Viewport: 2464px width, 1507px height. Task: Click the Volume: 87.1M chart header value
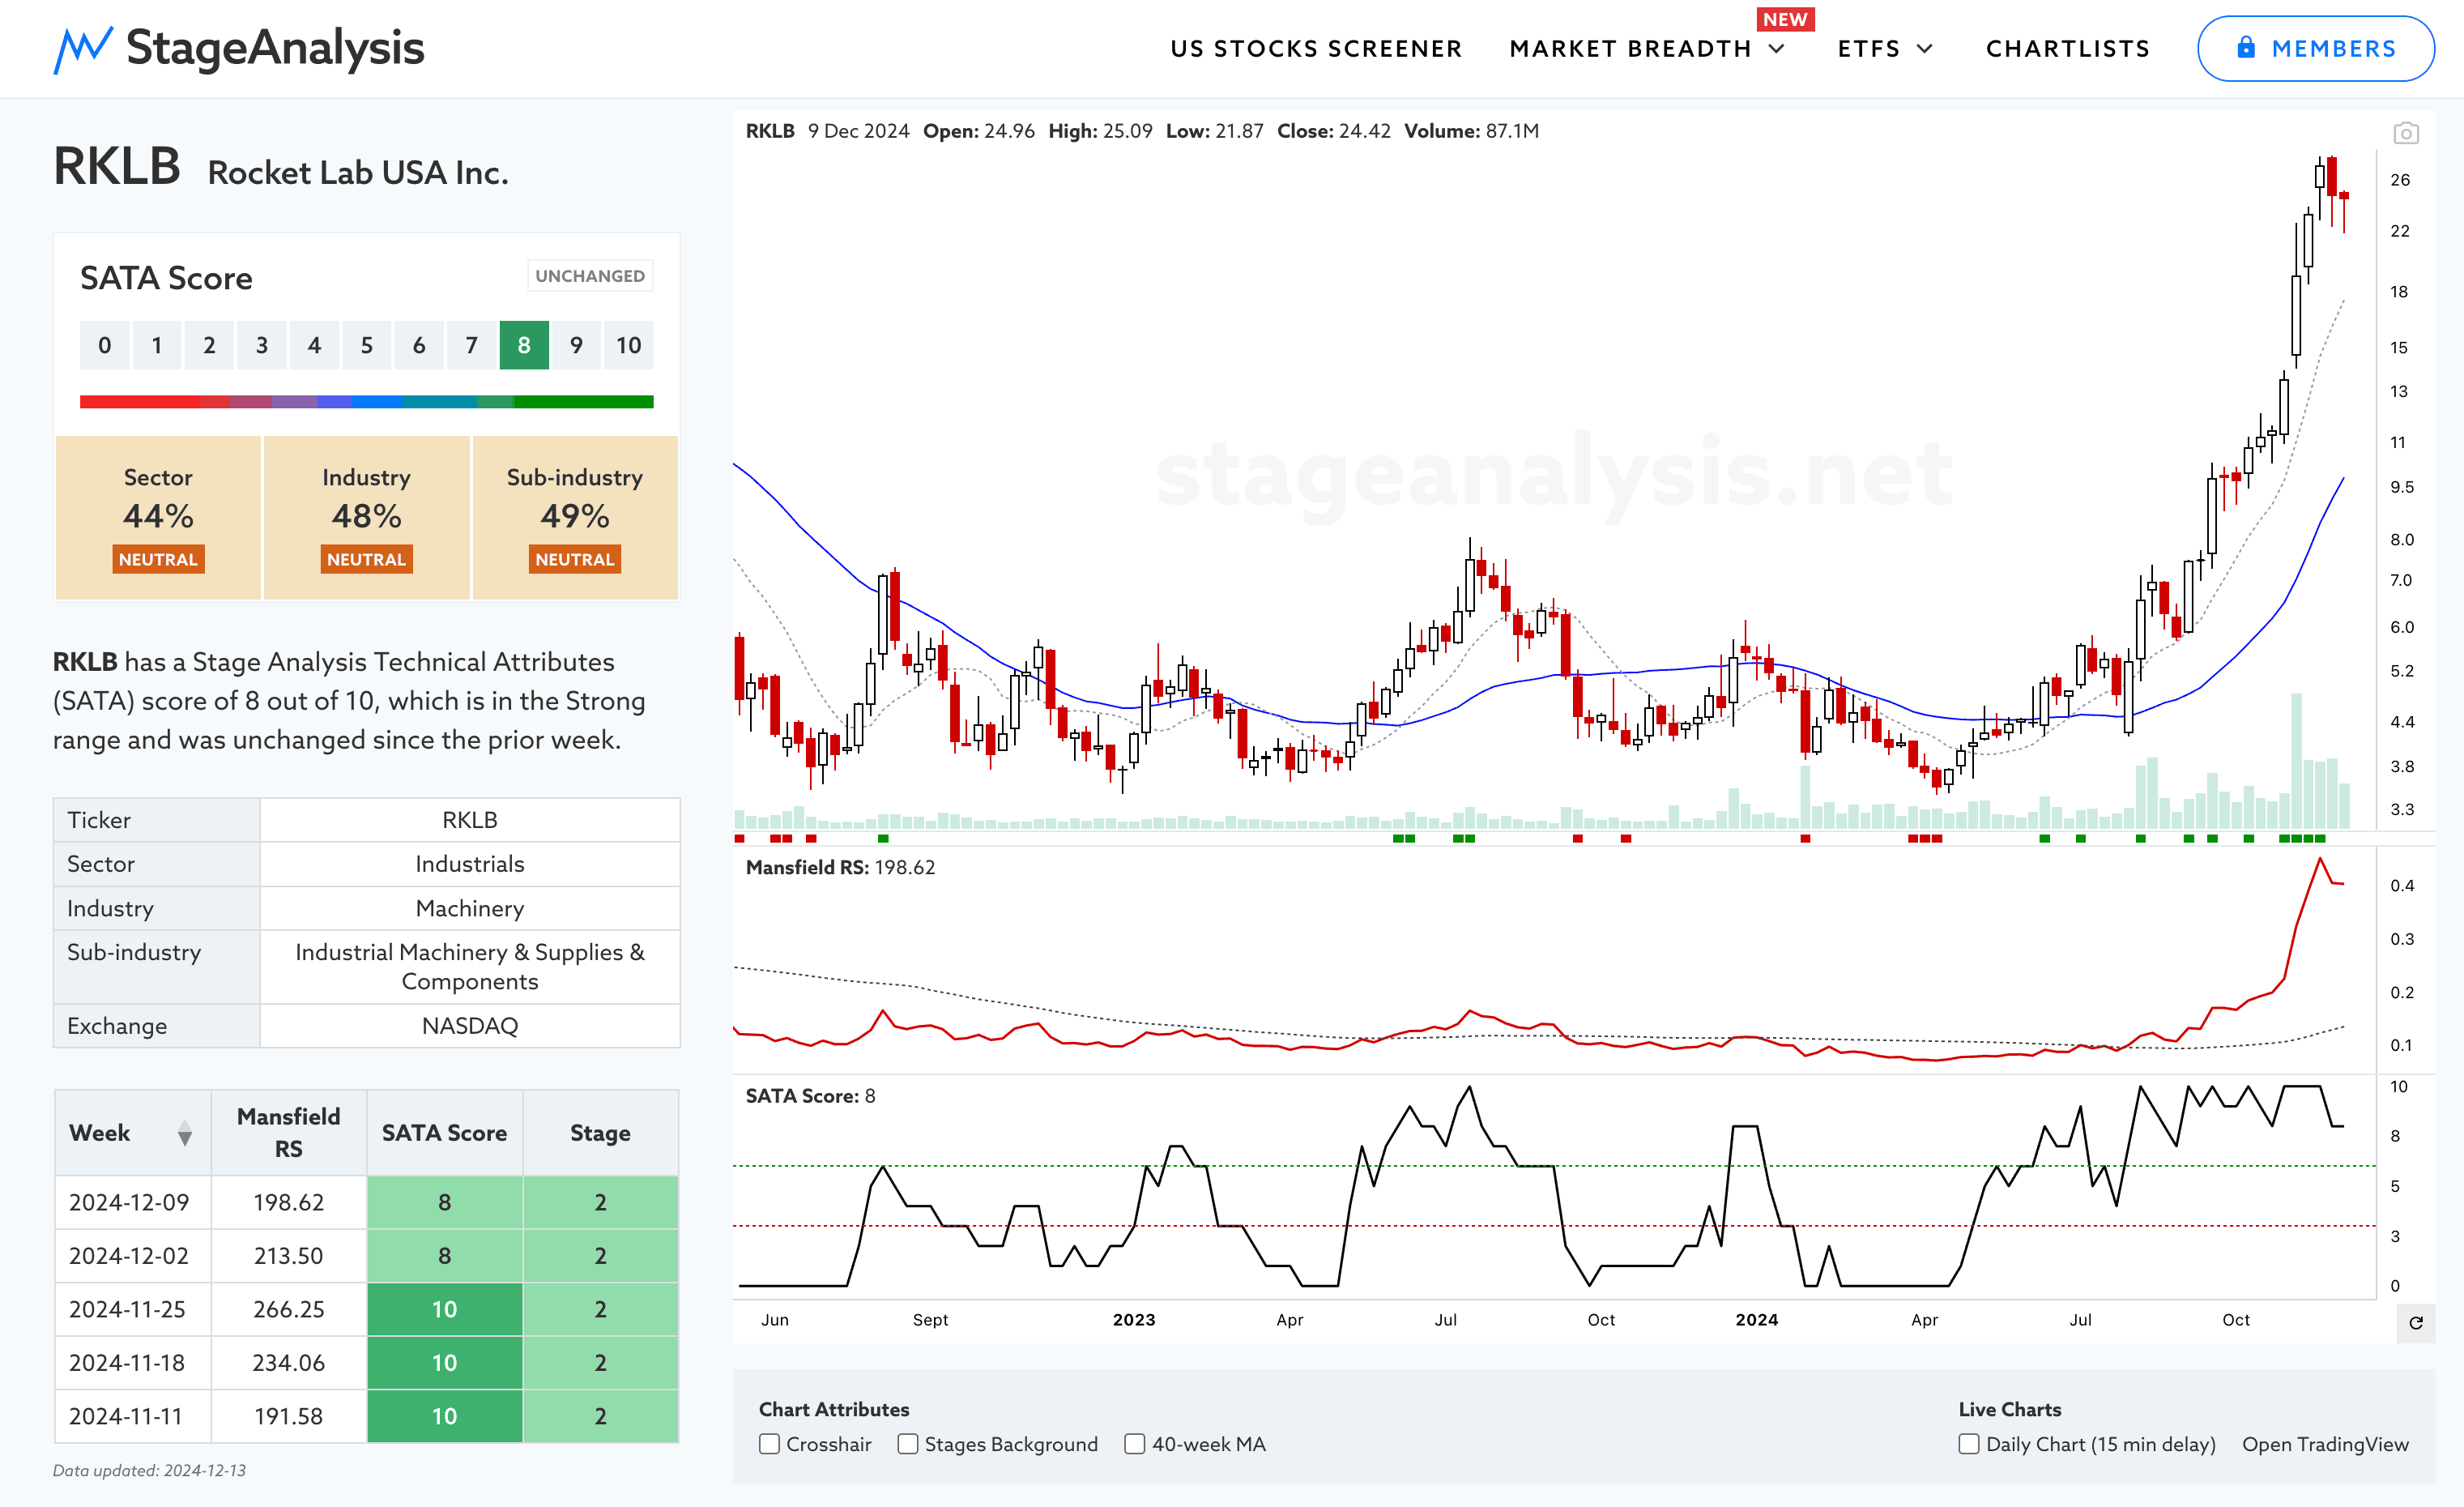point(1471,131)
